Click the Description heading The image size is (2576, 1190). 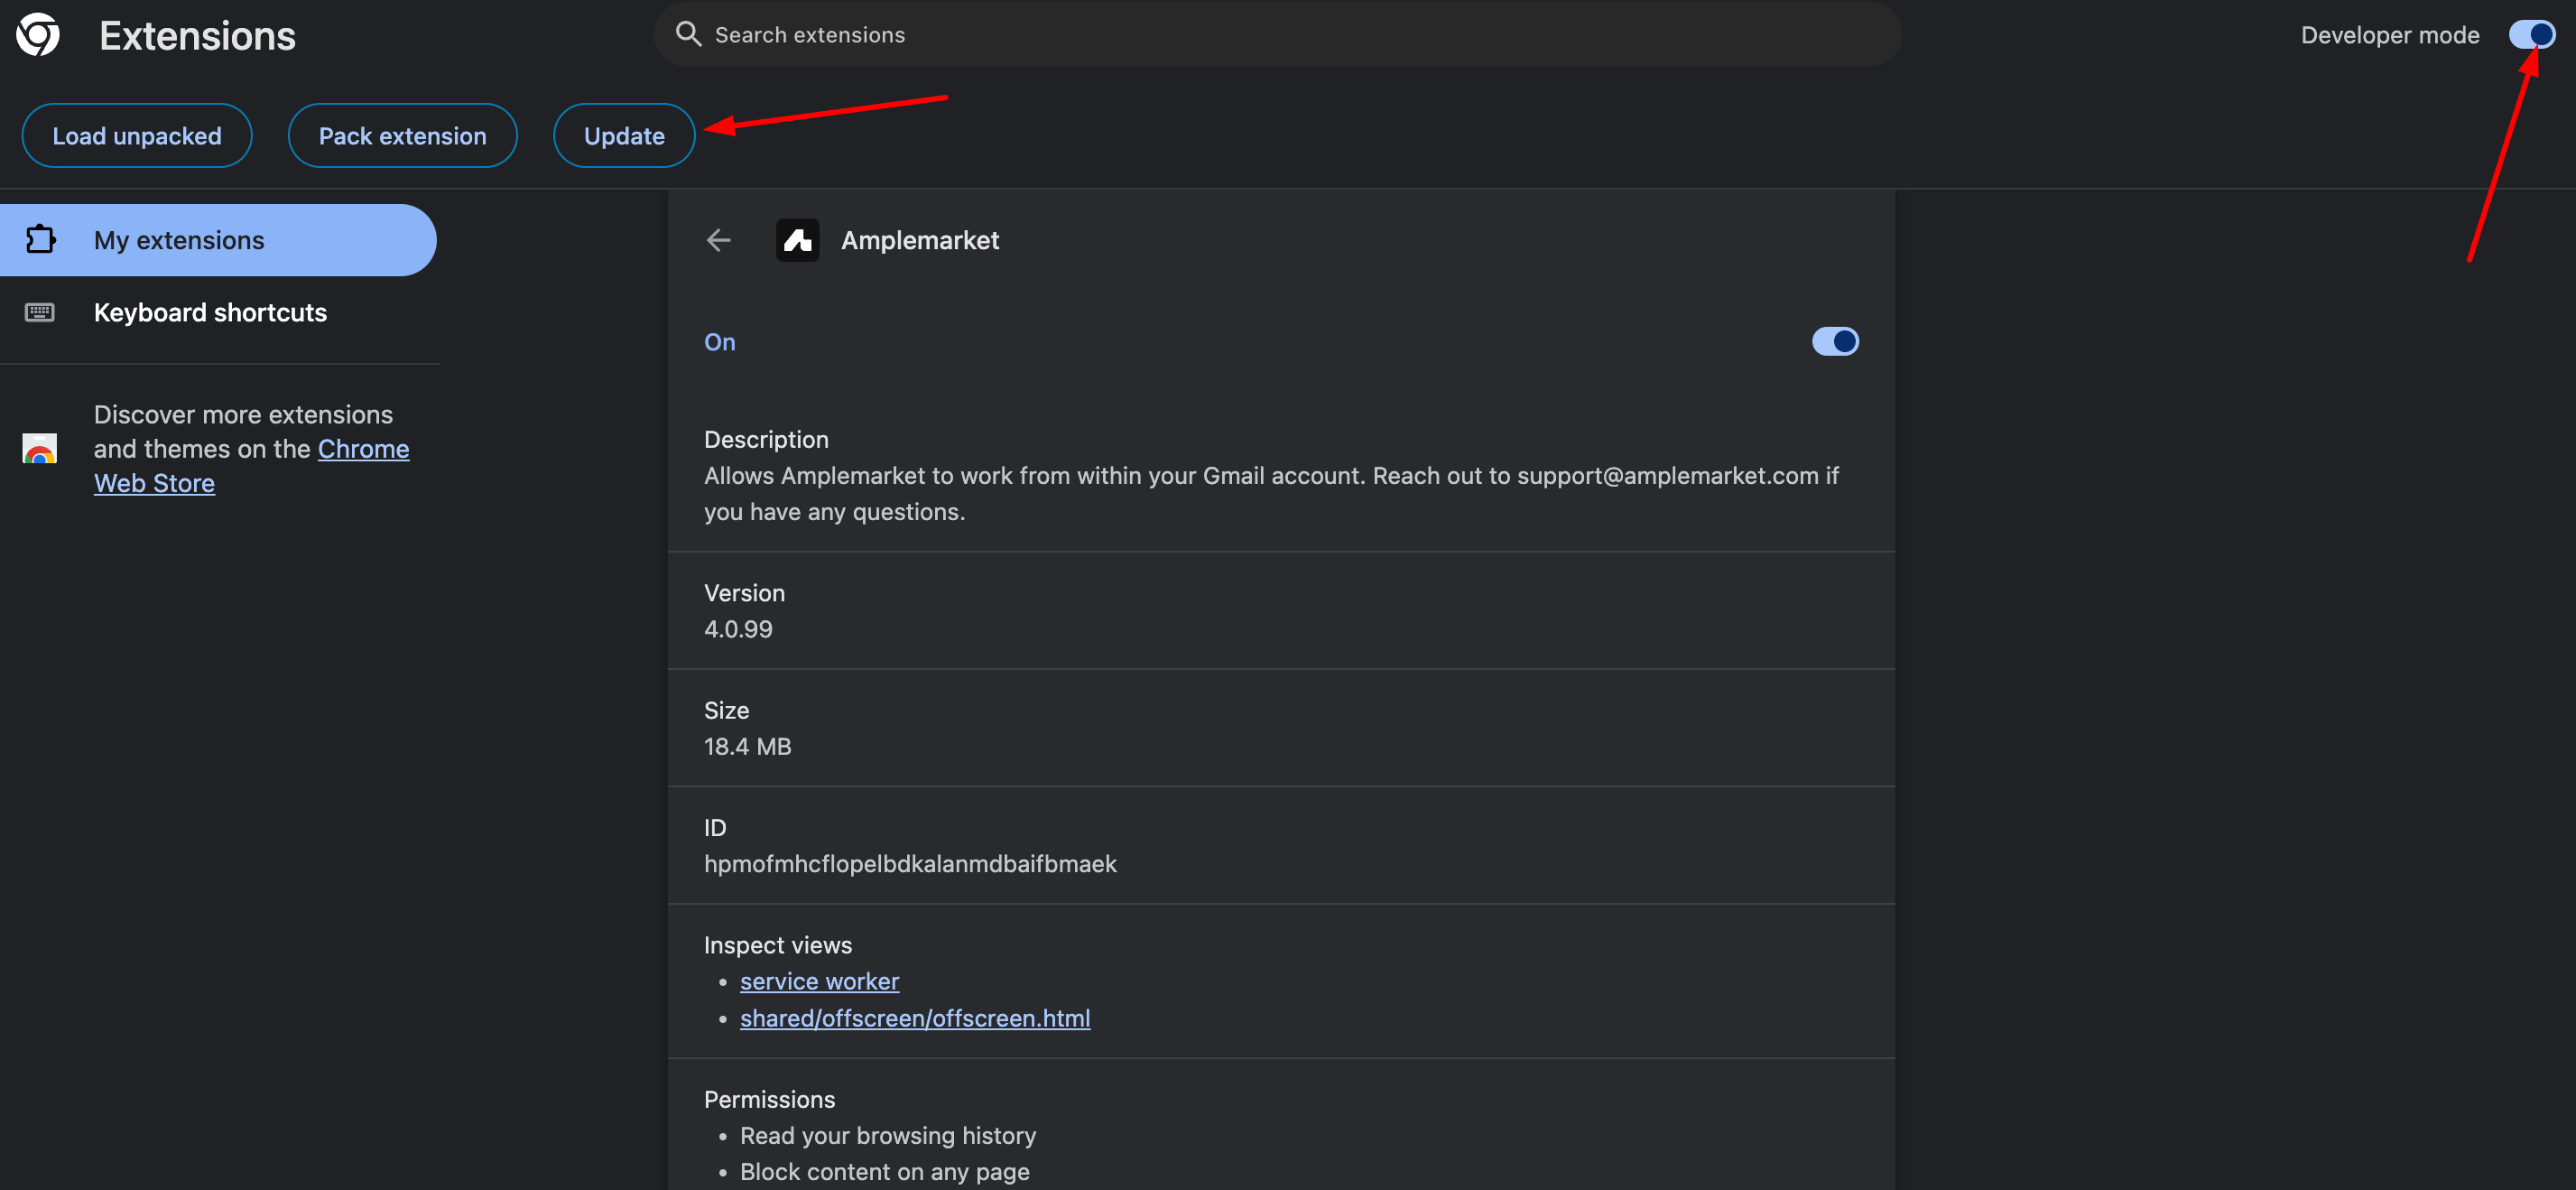[766, 439]
